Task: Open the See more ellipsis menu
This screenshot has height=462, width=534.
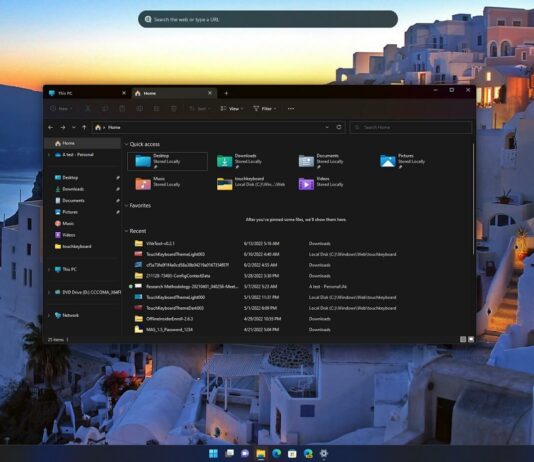Action: coord(291,109)
